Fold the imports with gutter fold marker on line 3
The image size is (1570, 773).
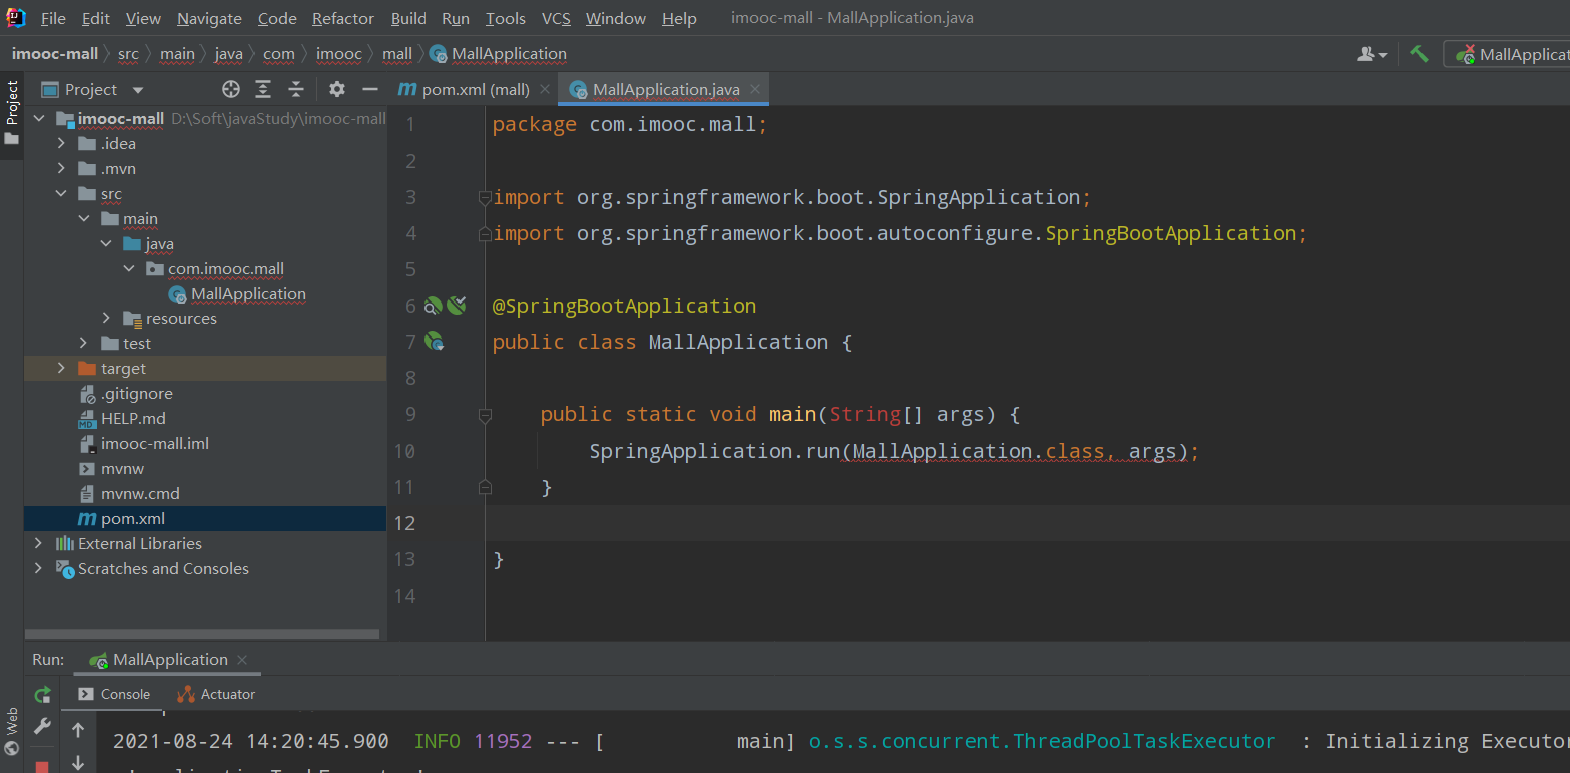485,197
